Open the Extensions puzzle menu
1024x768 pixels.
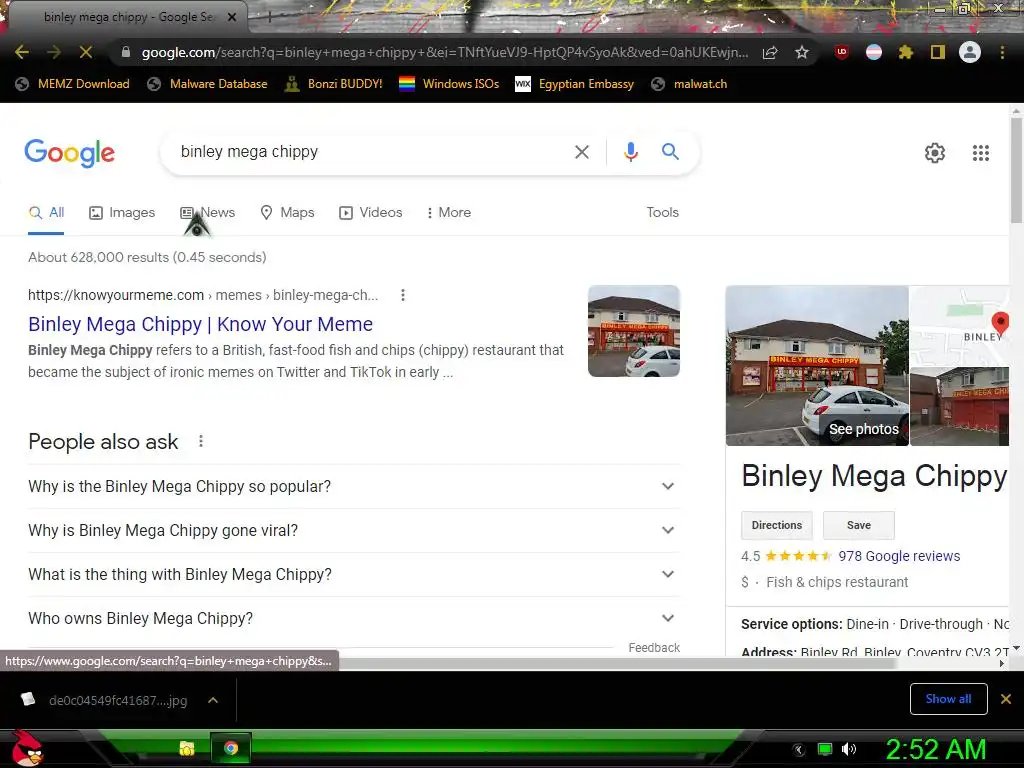906,52
